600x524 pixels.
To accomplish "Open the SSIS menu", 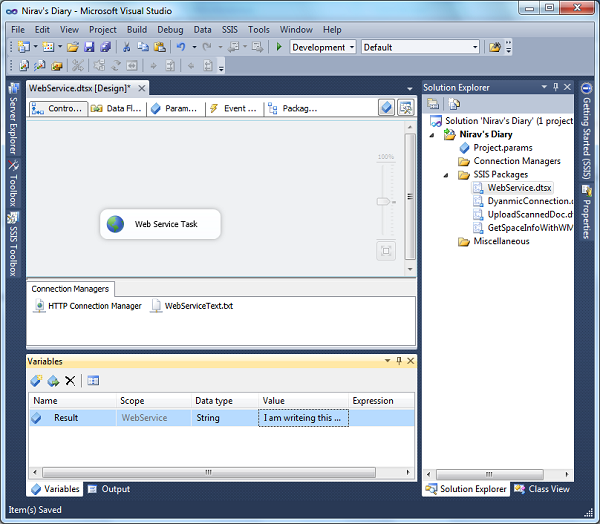I will click(229, 30).
